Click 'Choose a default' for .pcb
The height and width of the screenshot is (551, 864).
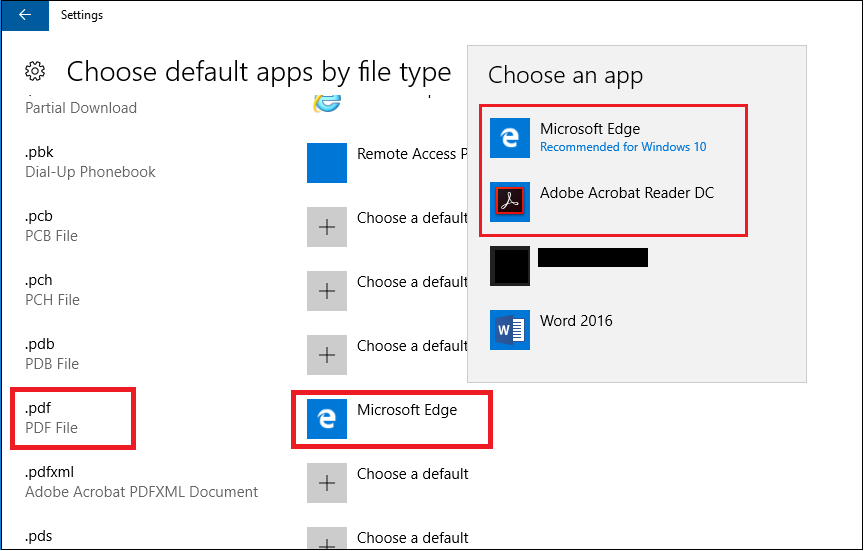(x=412, y=218)
